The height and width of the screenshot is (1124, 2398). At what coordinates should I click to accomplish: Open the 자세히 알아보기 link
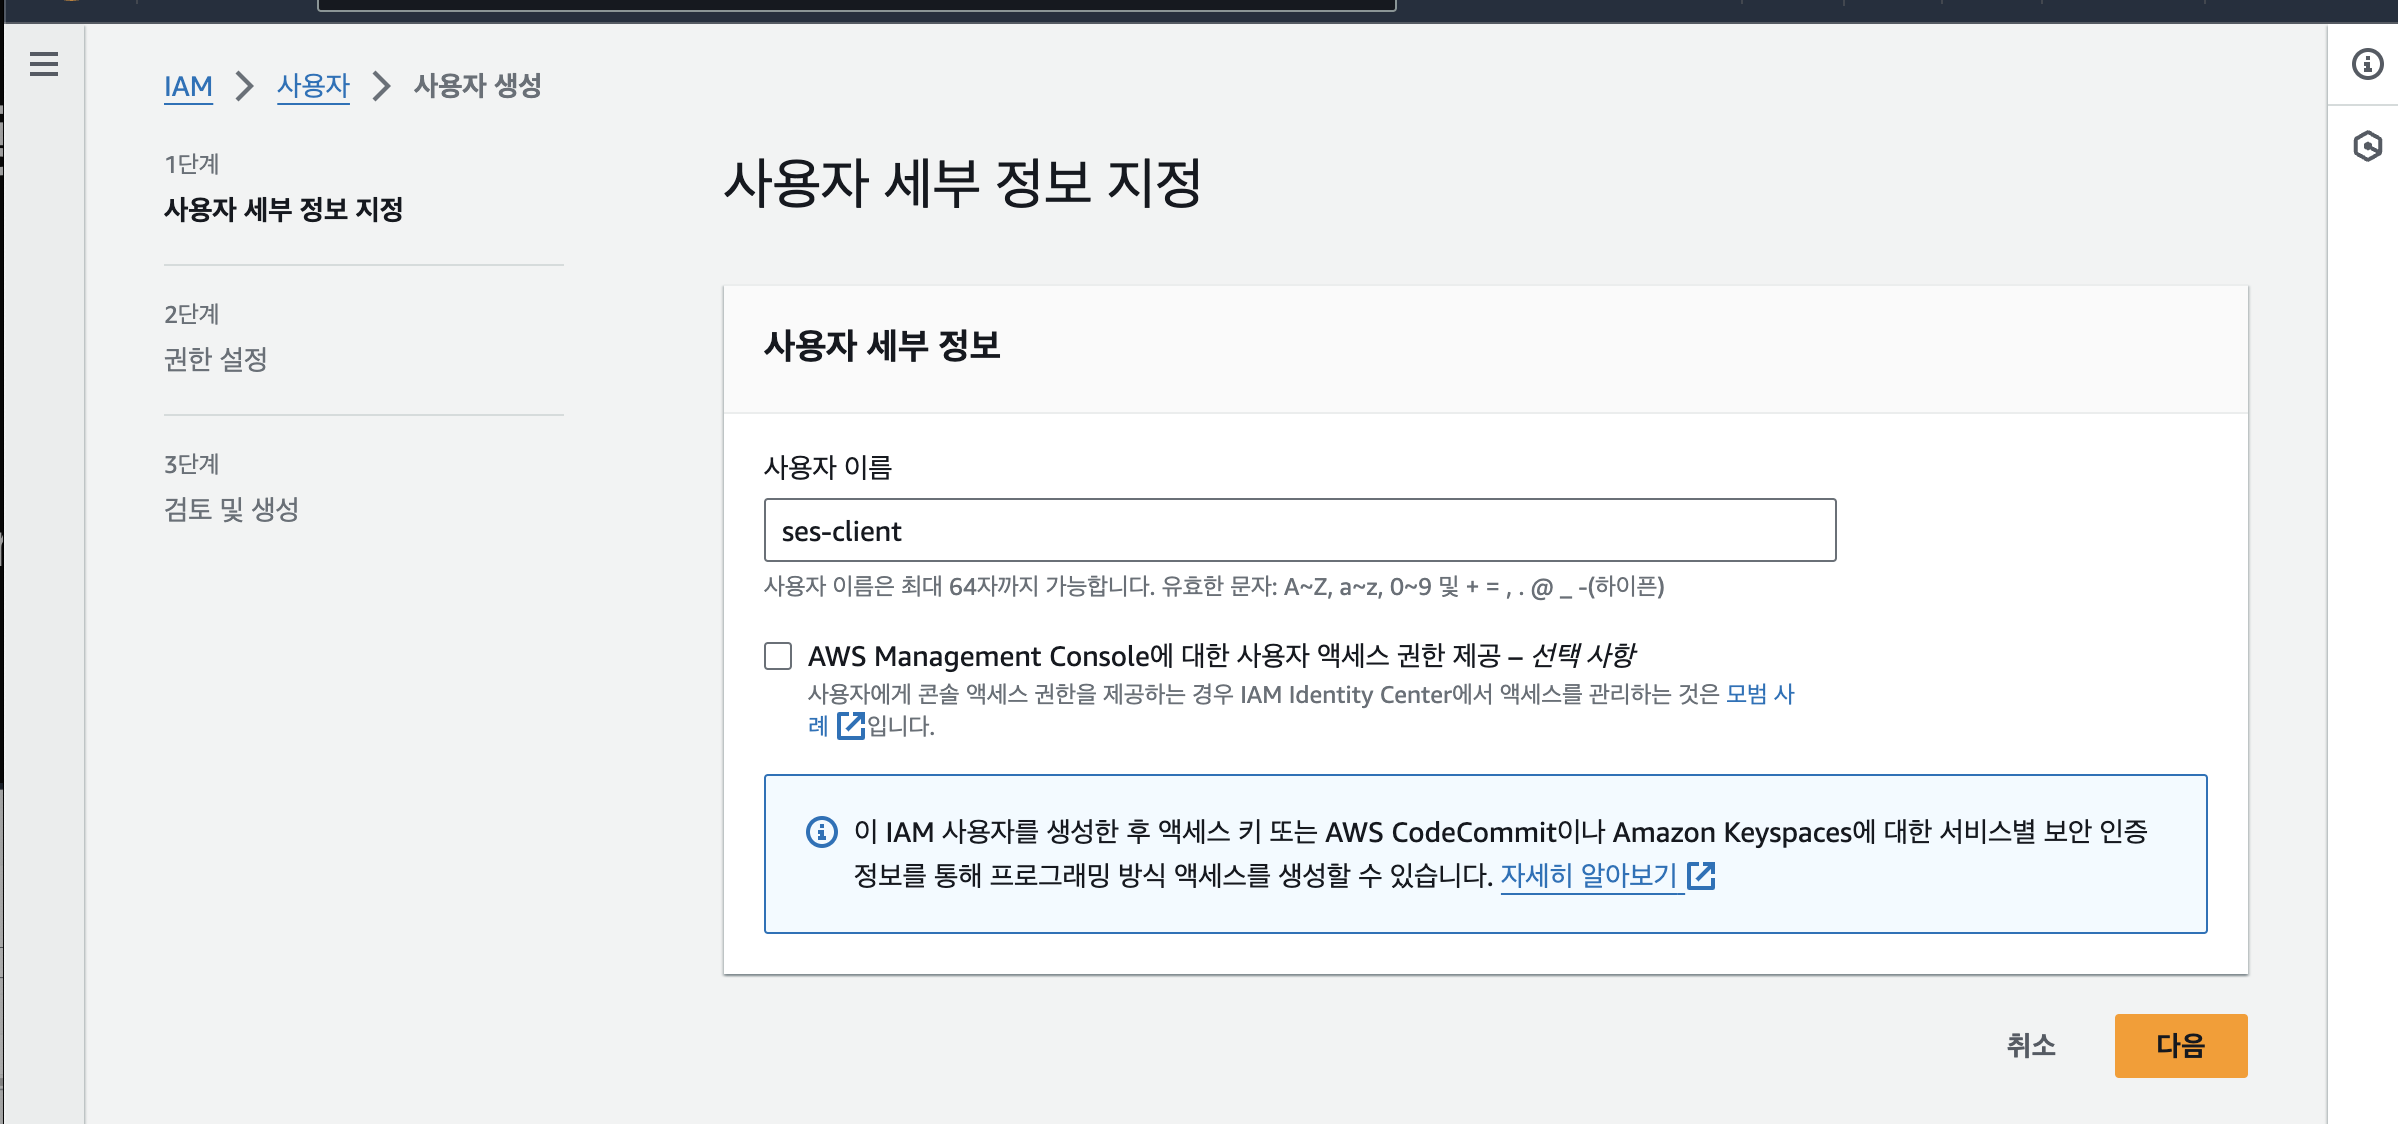tap(1589, 876)
